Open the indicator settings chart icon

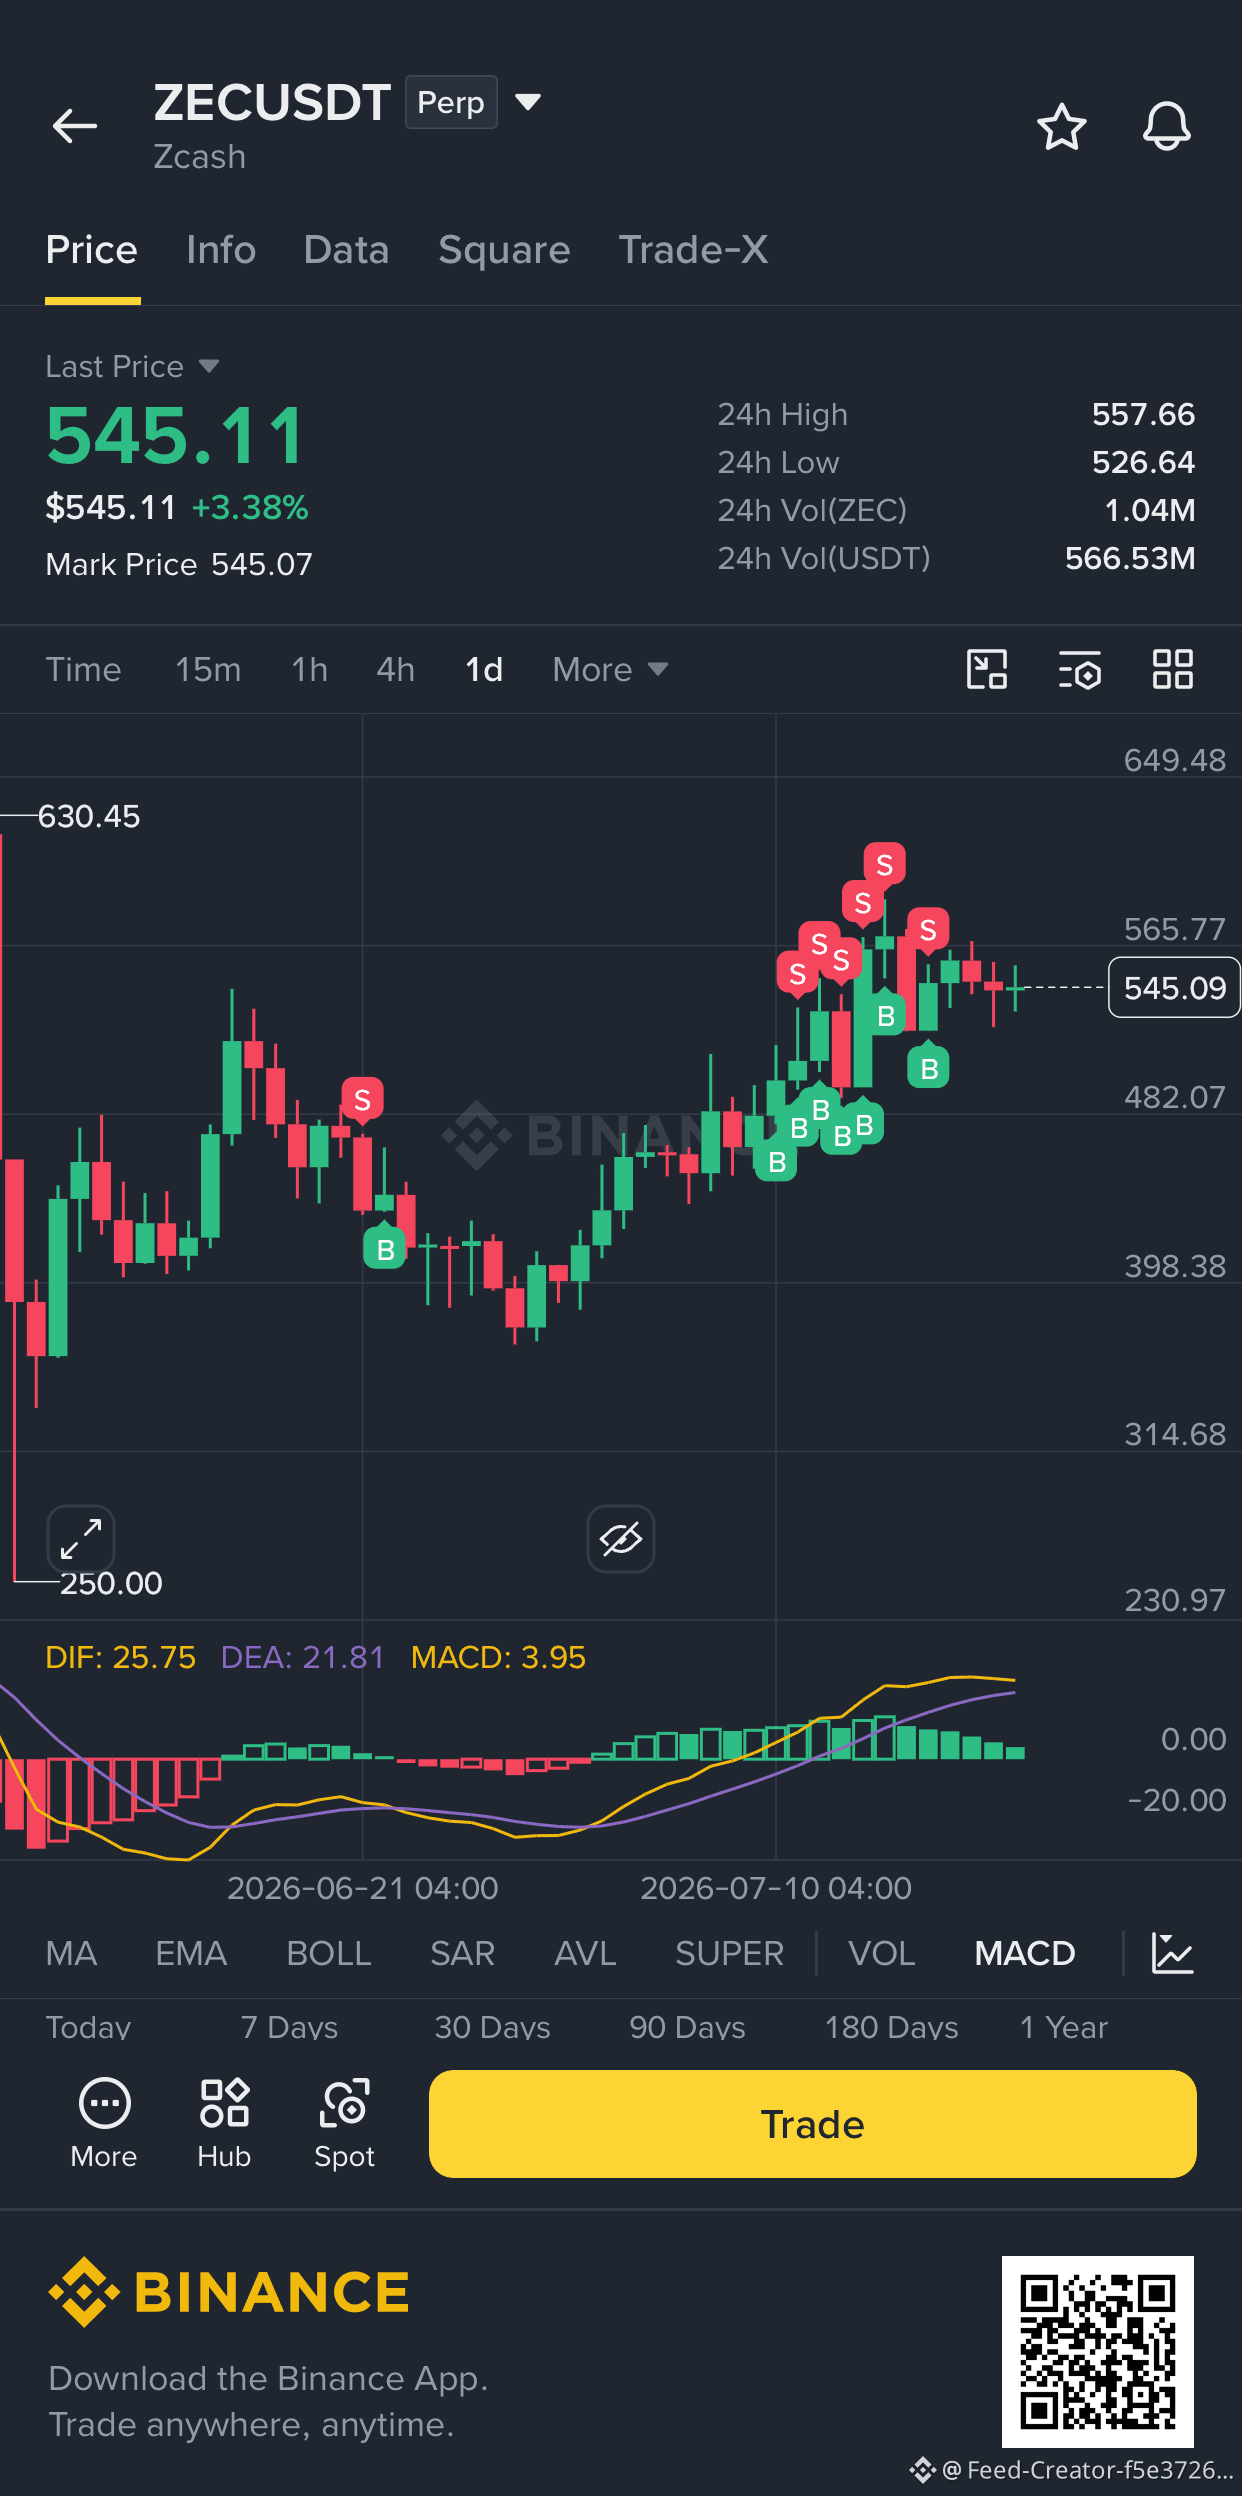[1172, 1953]
